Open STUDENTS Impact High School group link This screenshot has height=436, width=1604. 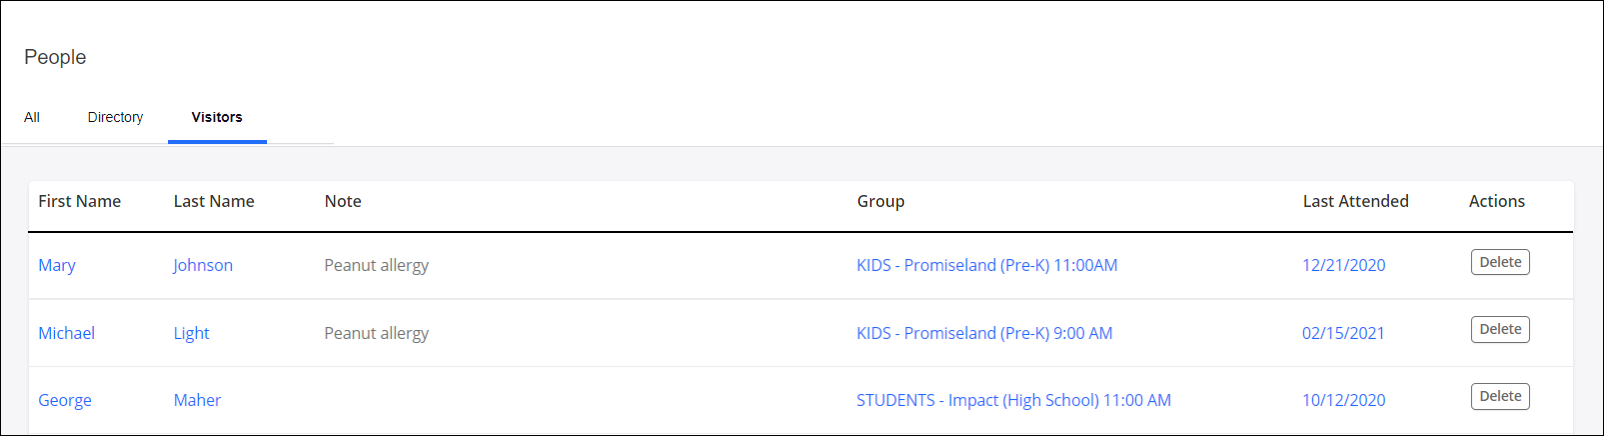click(1013, 400)
